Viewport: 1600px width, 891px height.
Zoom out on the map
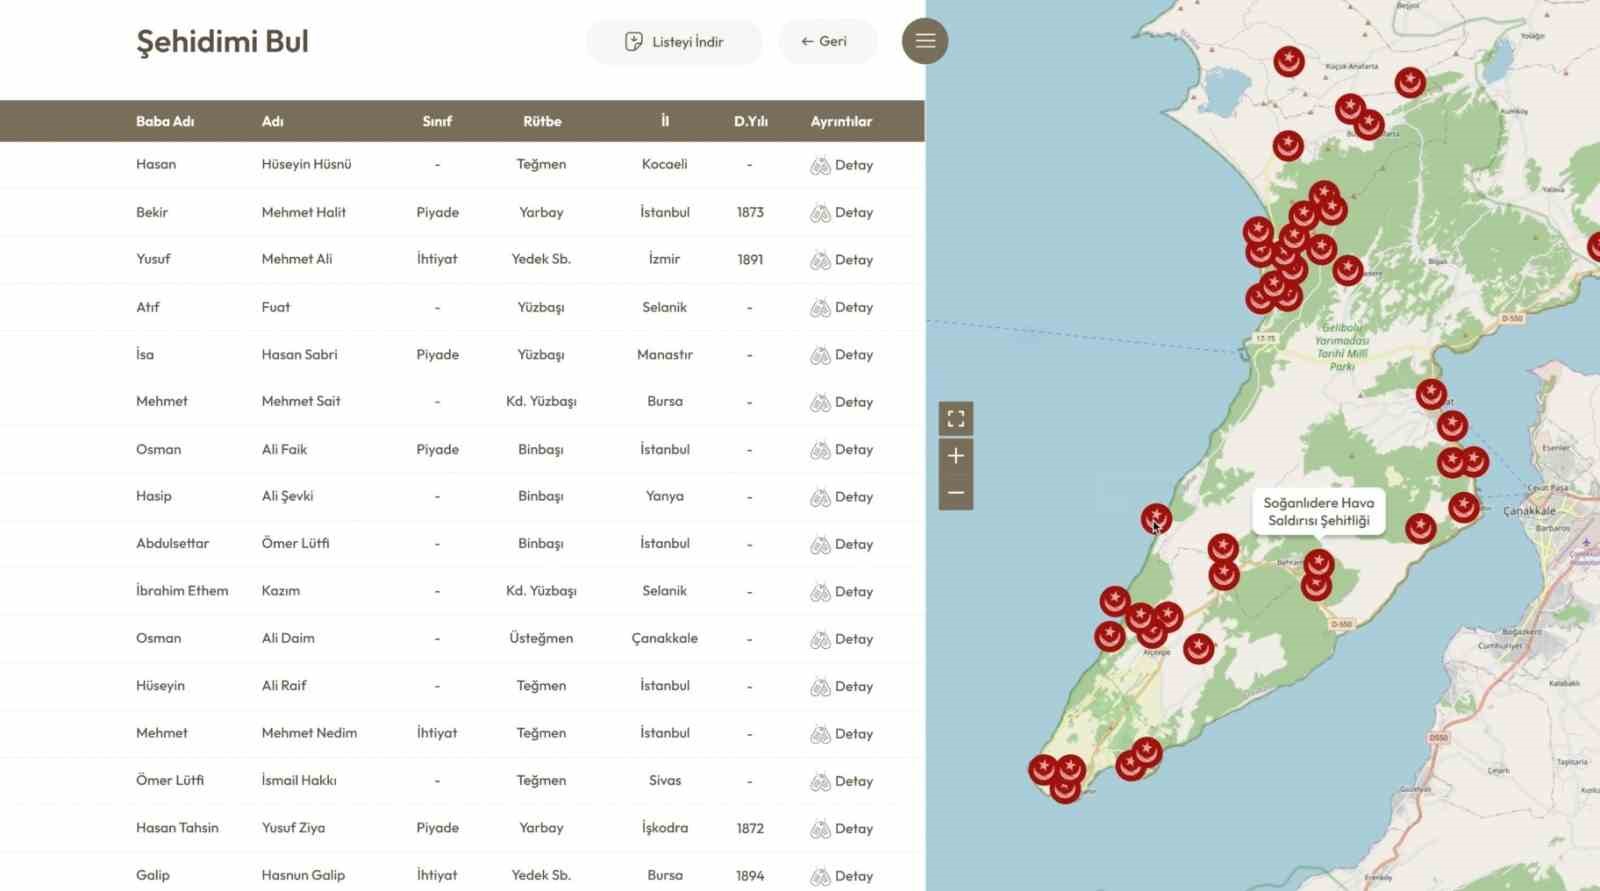(956, 493)
